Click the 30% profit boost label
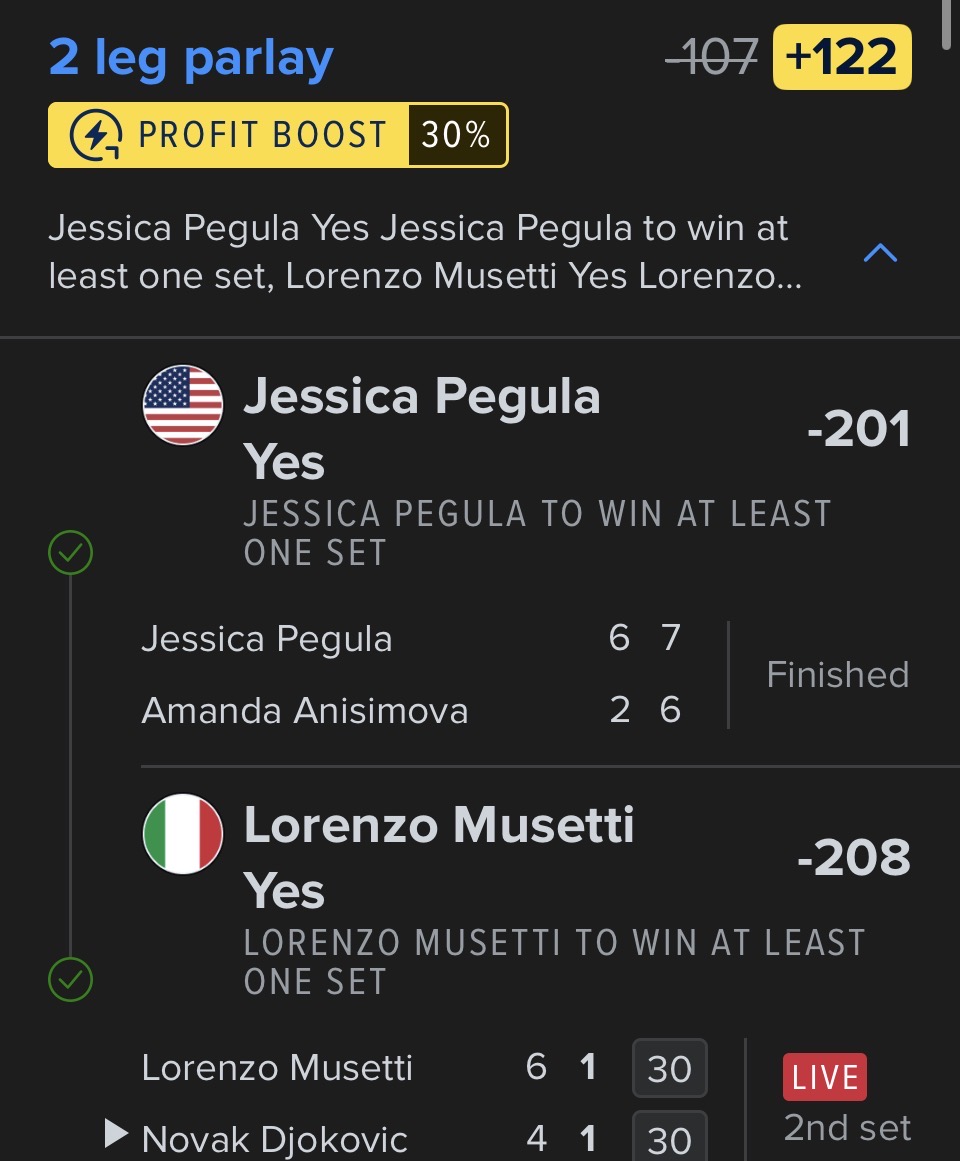 tap(456, 135)
